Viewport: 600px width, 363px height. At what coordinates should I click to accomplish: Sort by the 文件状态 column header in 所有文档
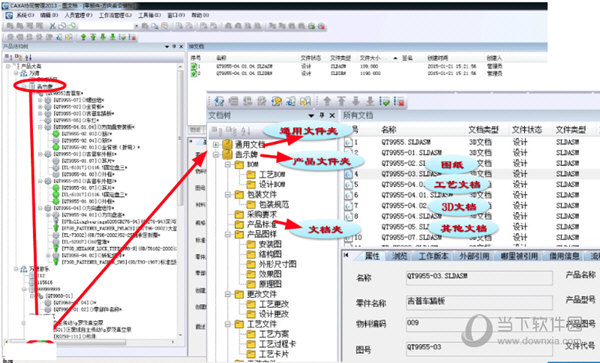click(527, 130)
